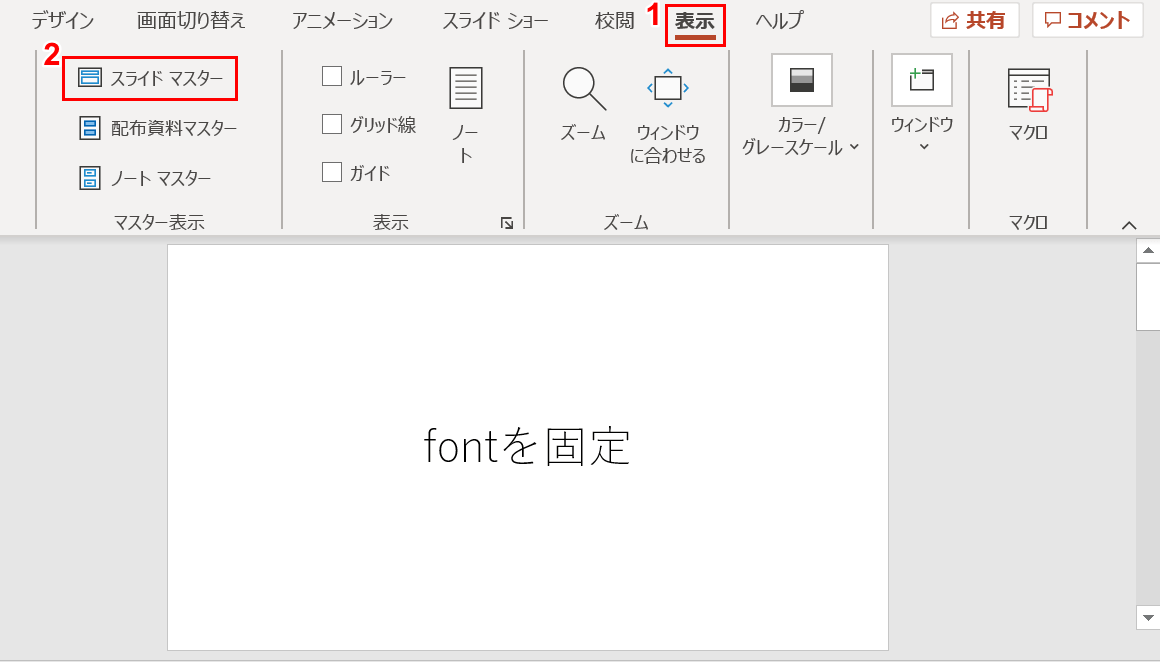Image resolution: width=1160 pixels, height=662 pixels.
Task: Open the コメント pane
Action: [1087, 20]
